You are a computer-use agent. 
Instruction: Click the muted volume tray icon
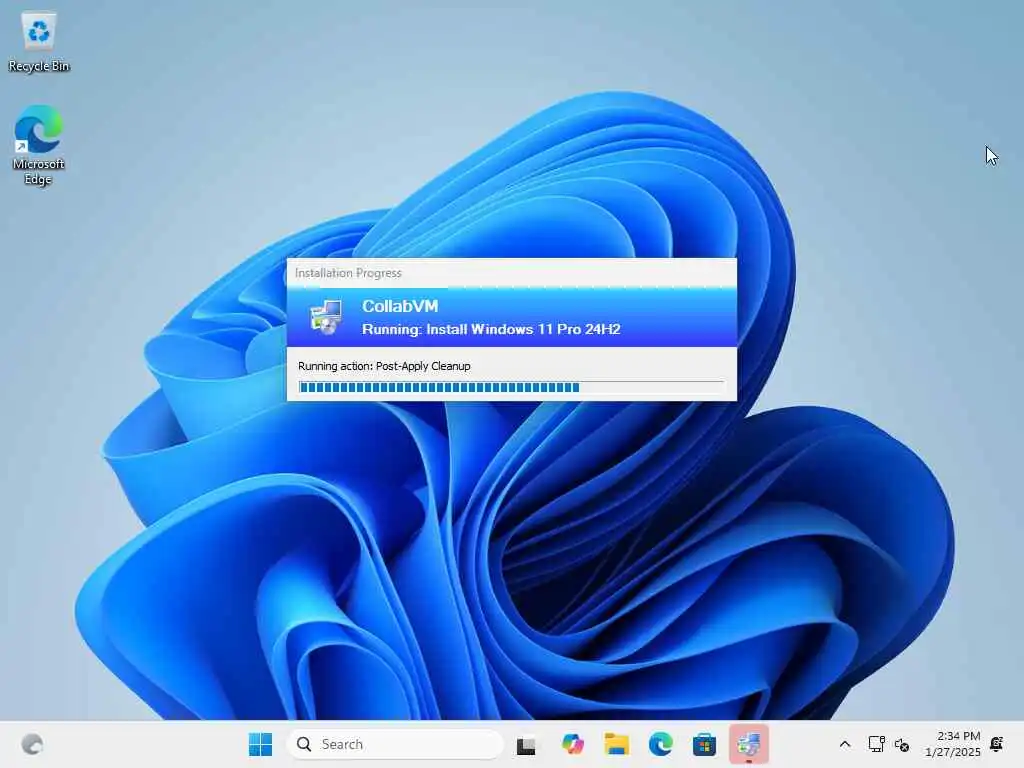[x=902, y=744]
